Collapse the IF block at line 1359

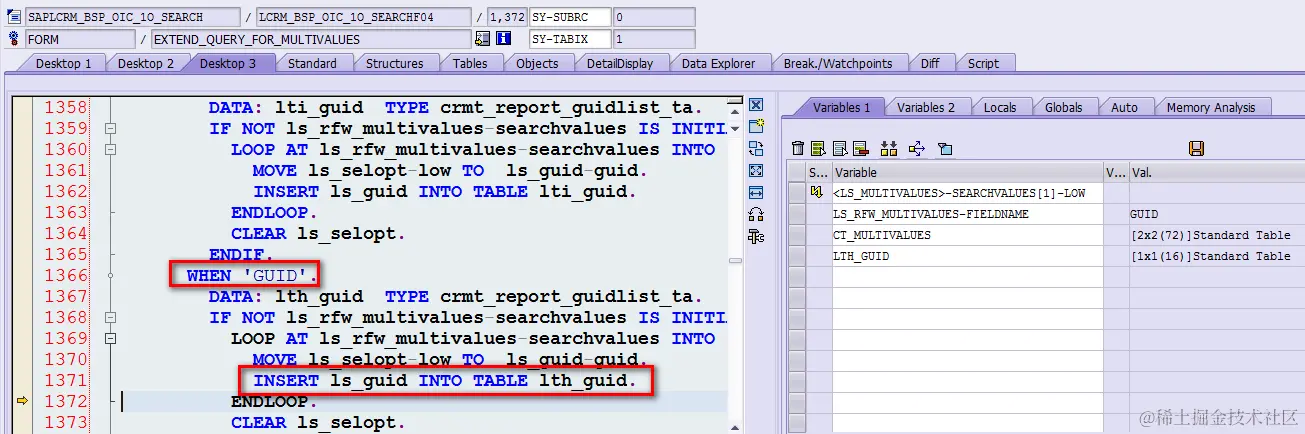click(x=111, y=129)
